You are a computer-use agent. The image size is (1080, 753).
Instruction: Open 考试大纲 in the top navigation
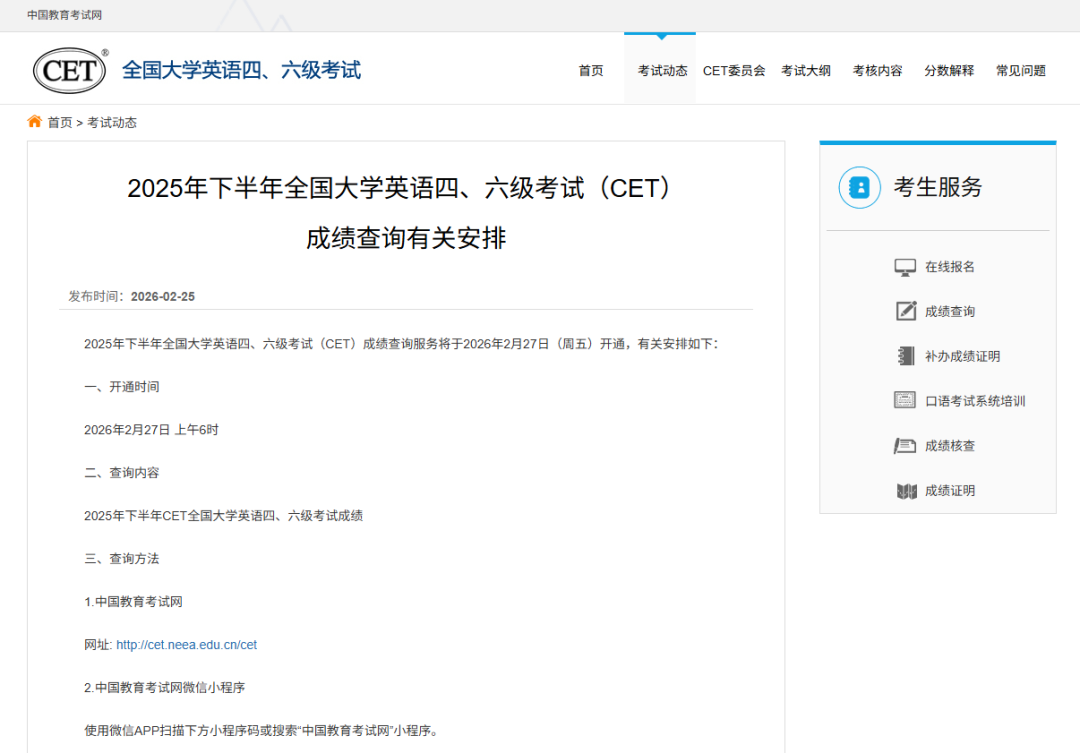click(806, 71)
